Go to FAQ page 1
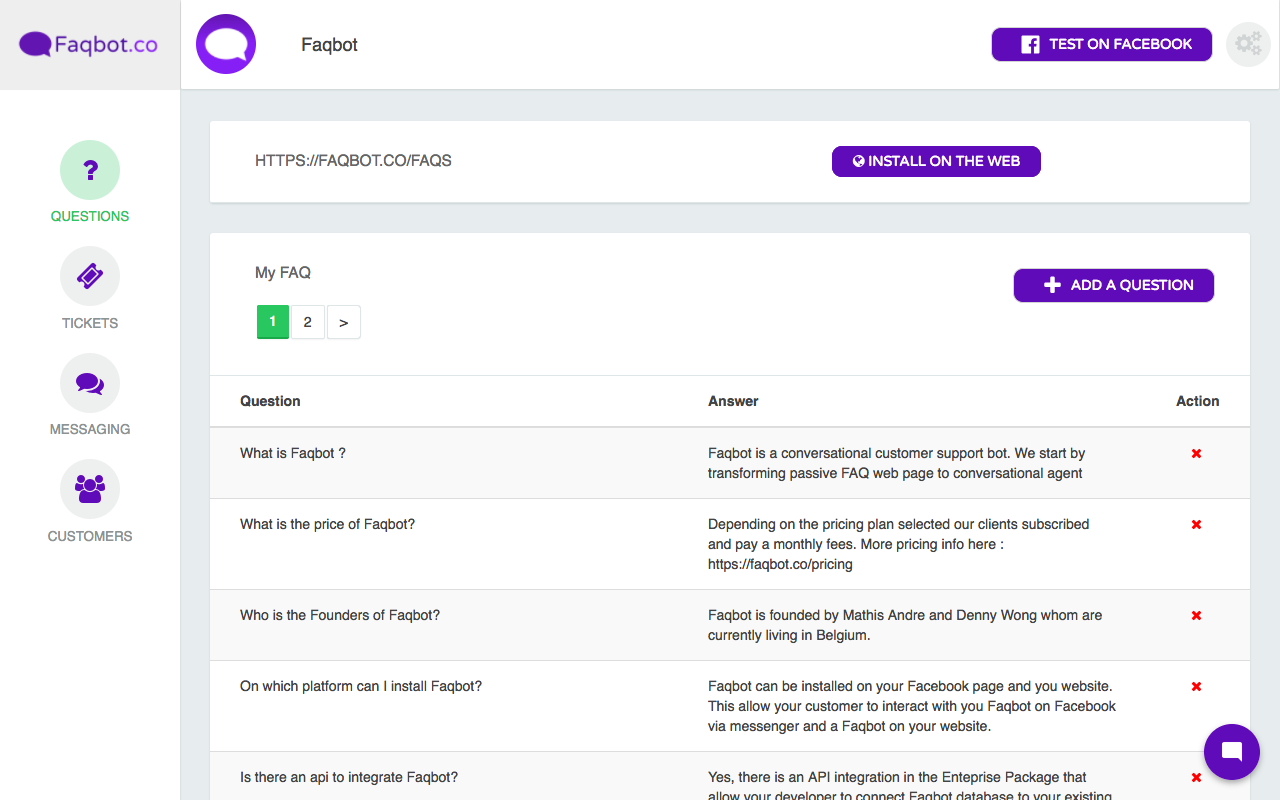 273,322
